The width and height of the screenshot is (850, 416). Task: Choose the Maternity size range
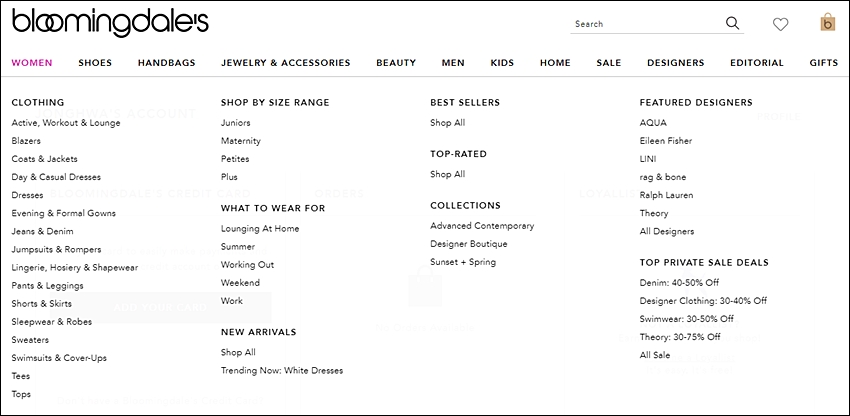pyautogui.click(x=241, y=140)
